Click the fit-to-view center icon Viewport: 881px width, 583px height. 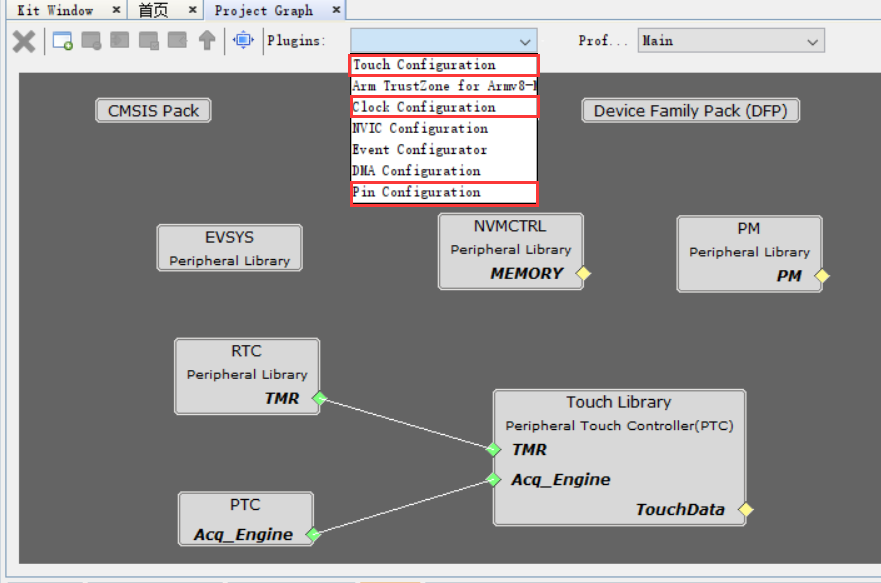click(x=243, y=40)
